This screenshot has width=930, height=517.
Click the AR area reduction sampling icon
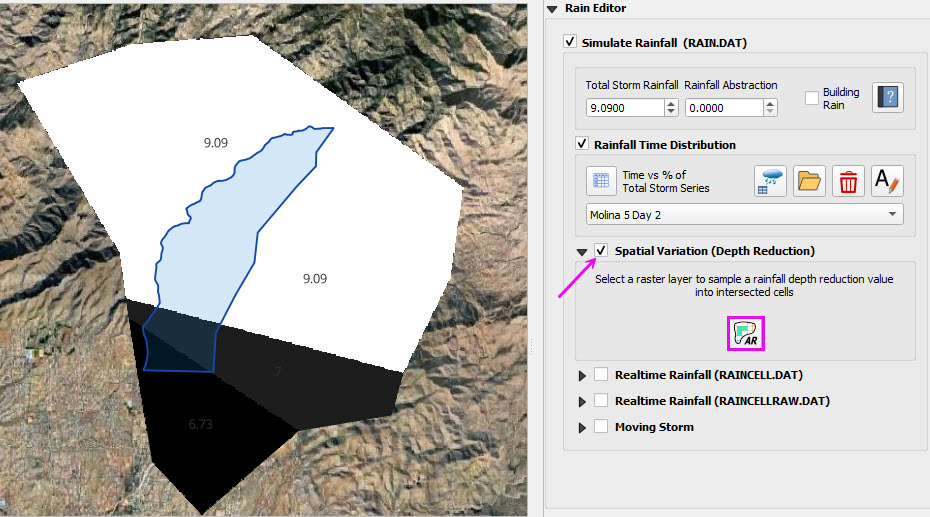click(746, 334)
